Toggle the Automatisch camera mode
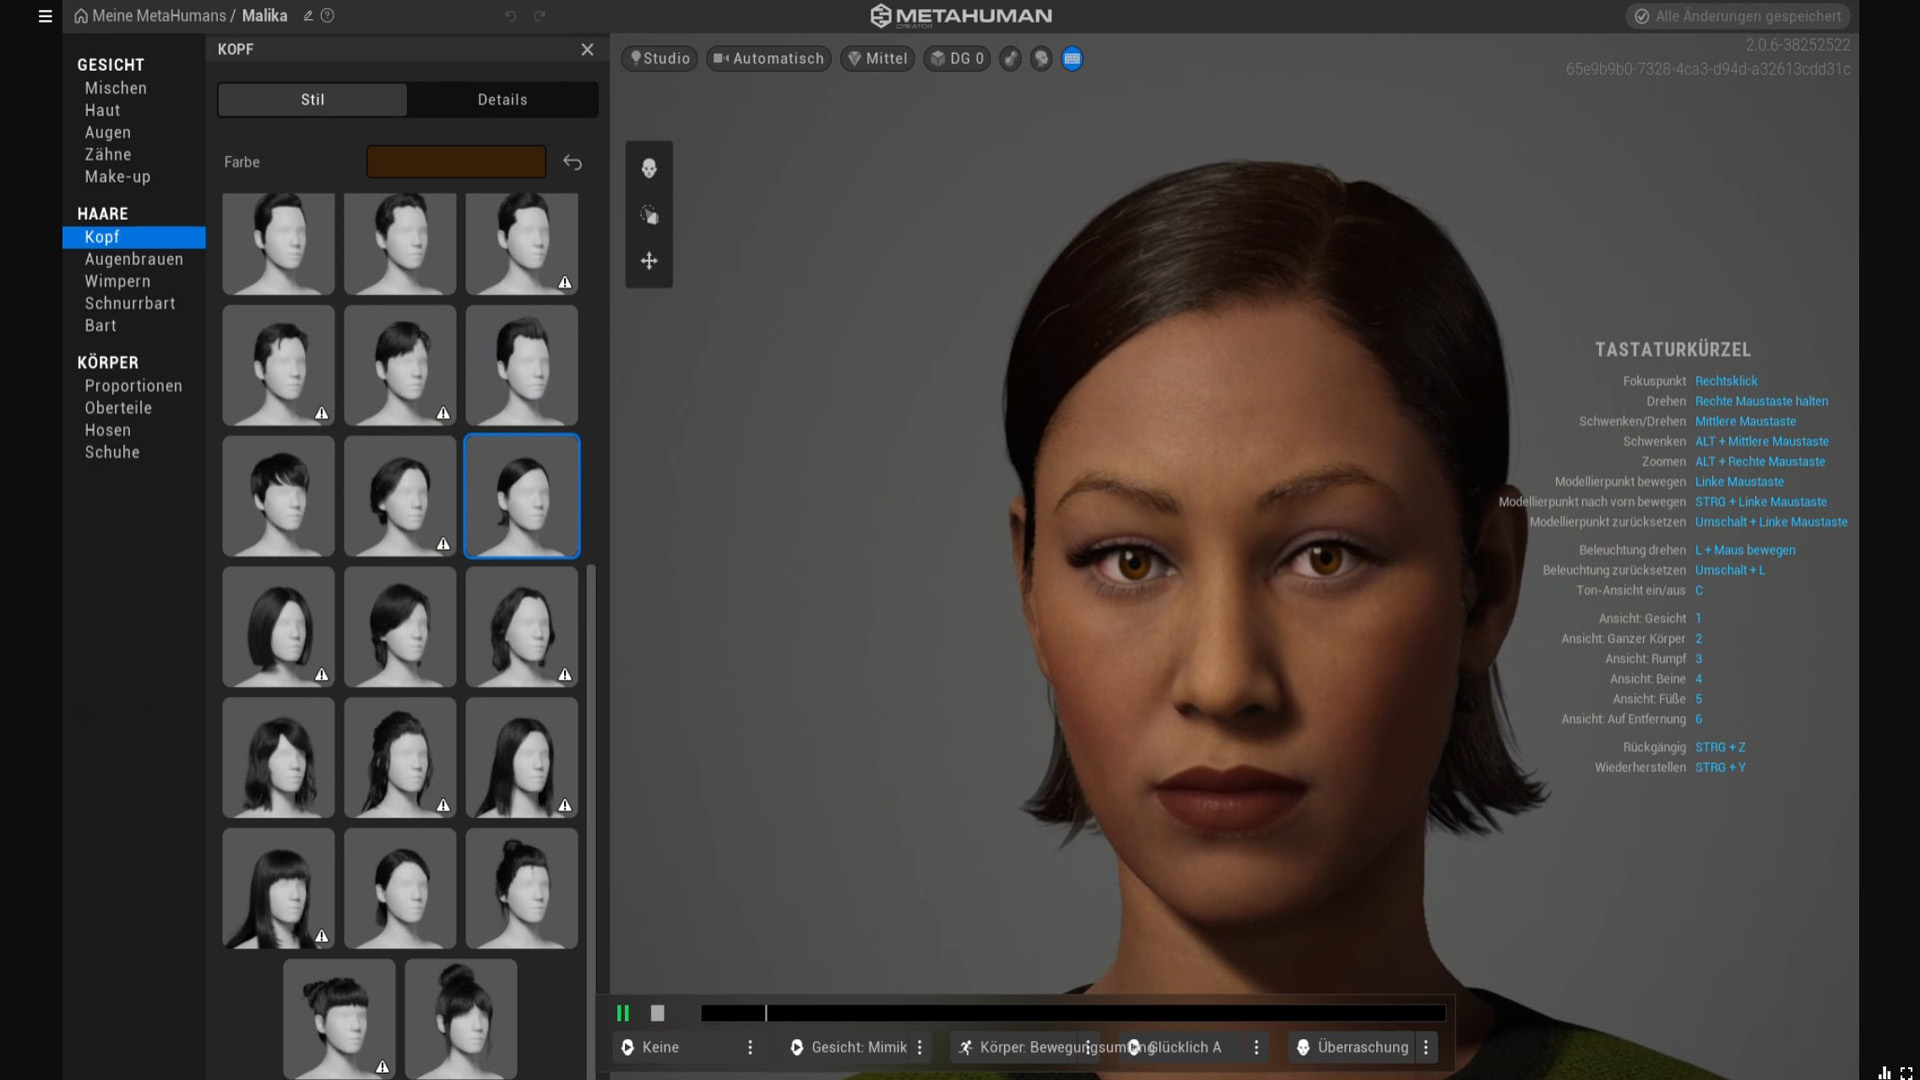Viewport: 1920px width, 1080px height. click(768, 58)
